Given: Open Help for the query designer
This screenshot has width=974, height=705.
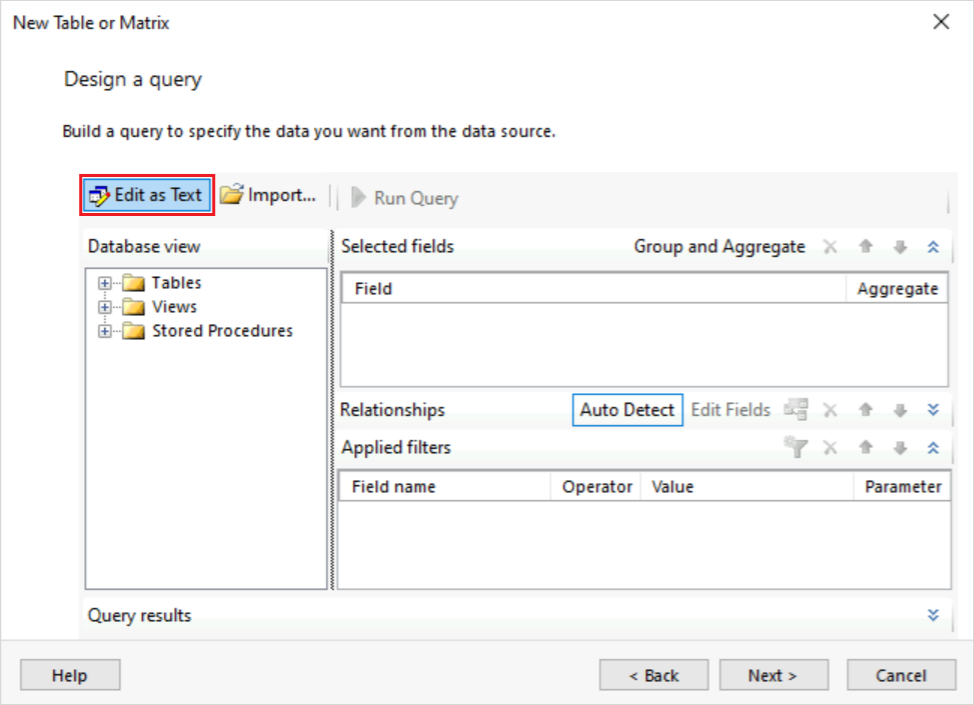Looking at the screenshot, I should (x=69, y=674).
